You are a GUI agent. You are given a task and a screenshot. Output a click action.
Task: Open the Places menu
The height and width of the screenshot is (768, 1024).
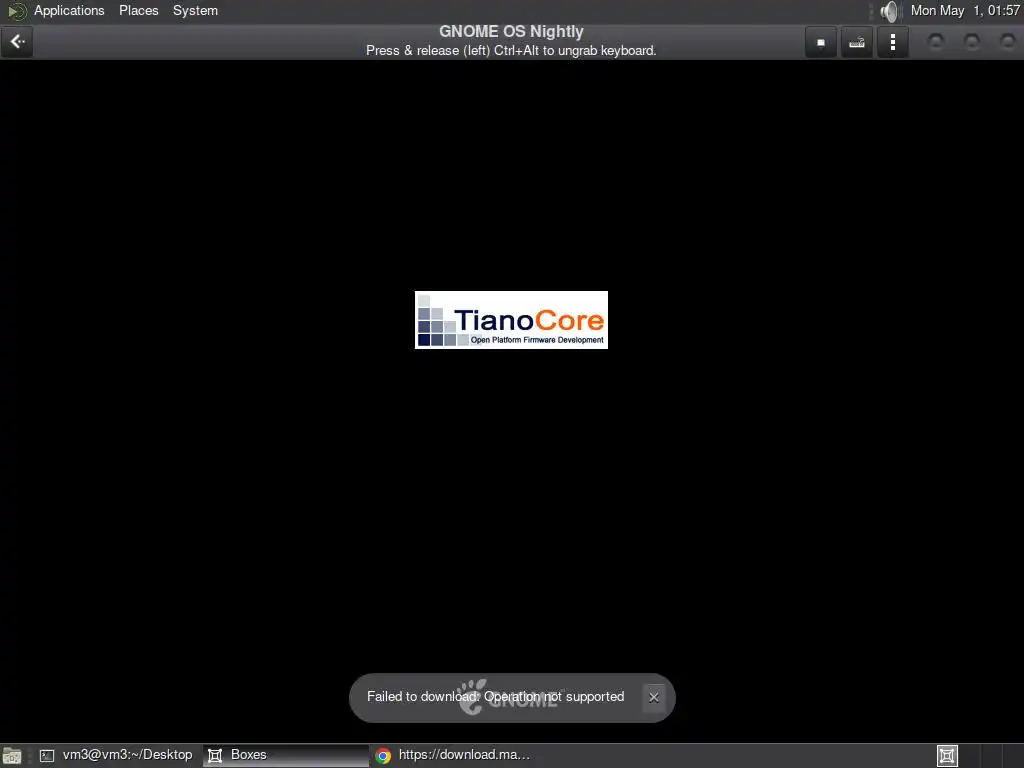click(138, 10)
